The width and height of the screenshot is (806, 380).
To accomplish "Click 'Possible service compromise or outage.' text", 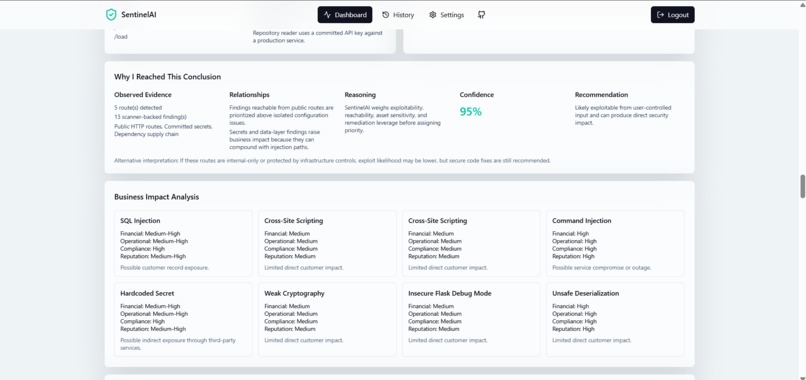I will tap(601, 267).
